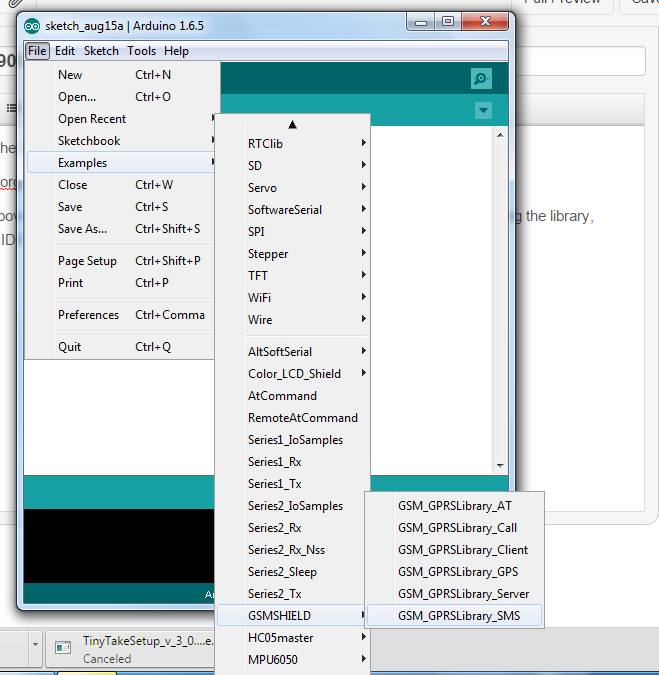This screenshot has height=675, width=659.
Task: Expand the SD examples submenu
Action: pos(293,166)
